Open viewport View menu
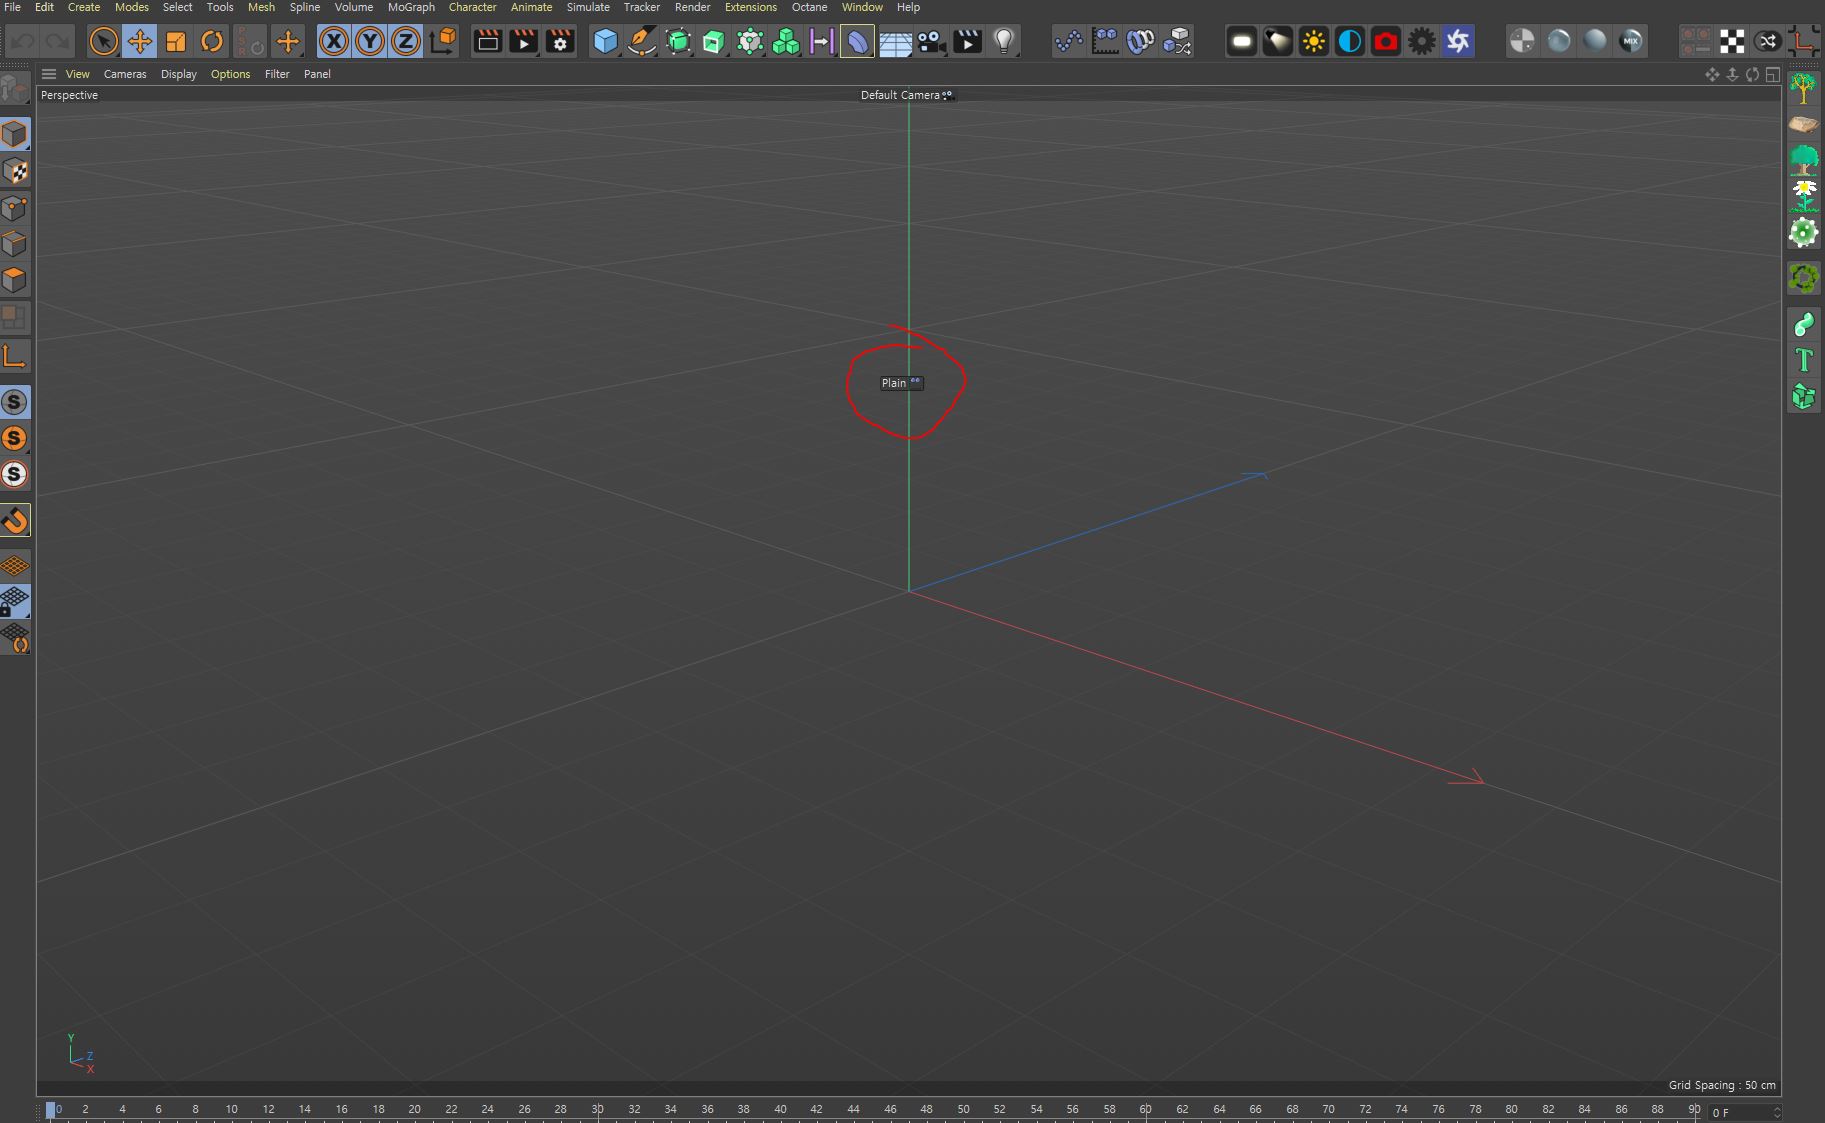This screenshot has width=1825, height=1123. point(77,74)
